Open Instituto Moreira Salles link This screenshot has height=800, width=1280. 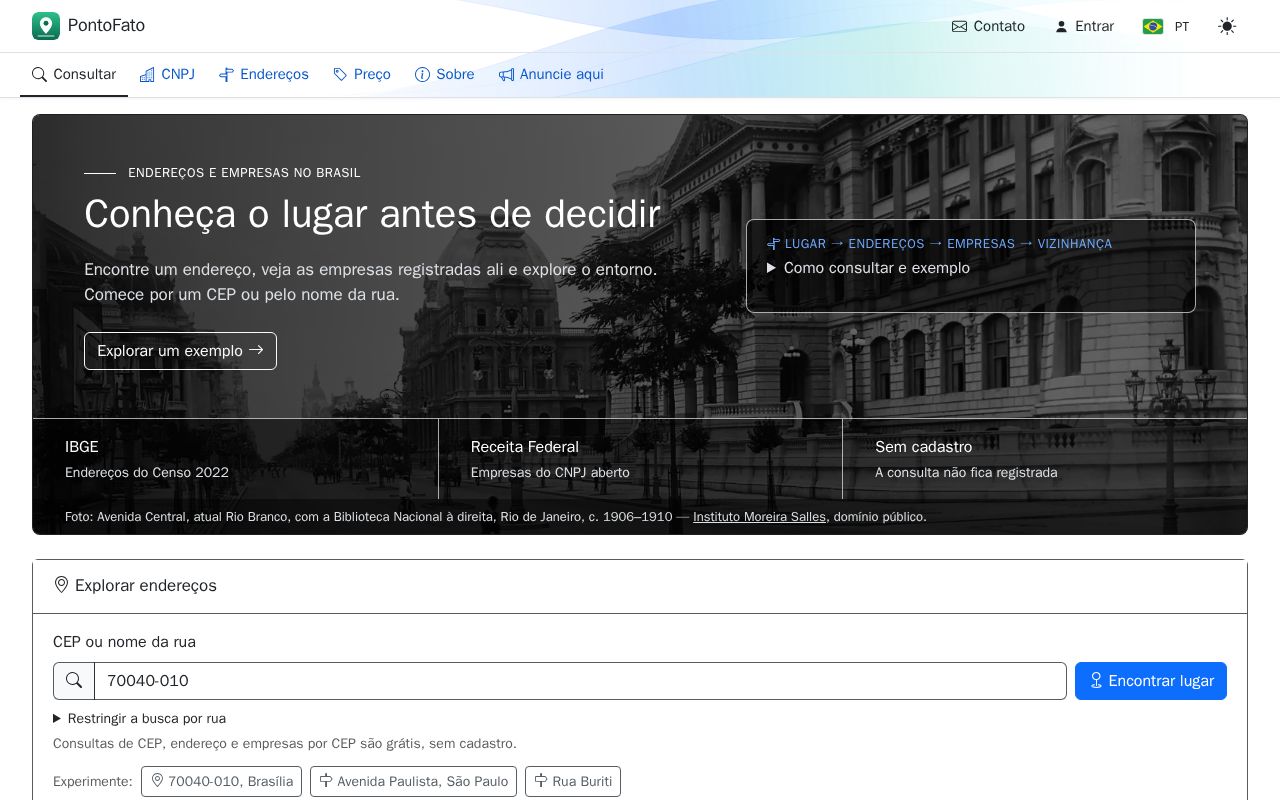[759, 517]
